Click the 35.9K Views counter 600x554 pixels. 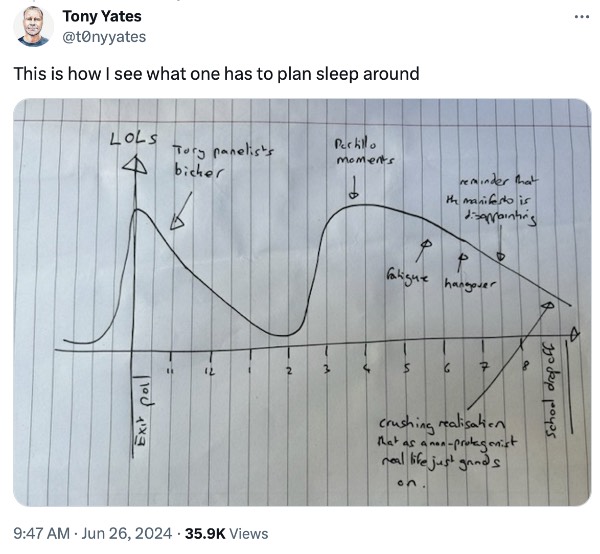(x=226, y=533)
